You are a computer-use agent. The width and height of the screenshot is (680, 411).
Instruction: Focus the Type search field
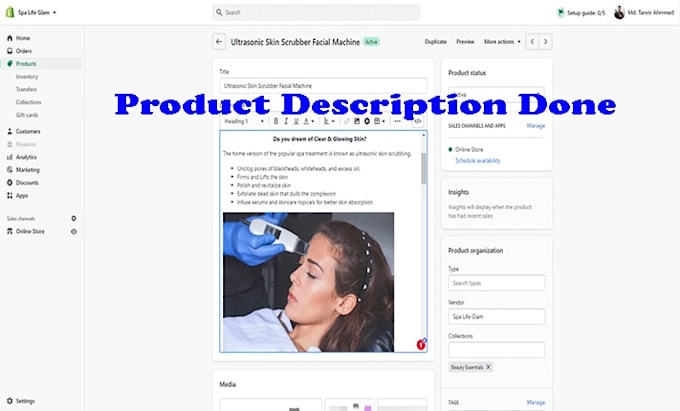[497, 283]
